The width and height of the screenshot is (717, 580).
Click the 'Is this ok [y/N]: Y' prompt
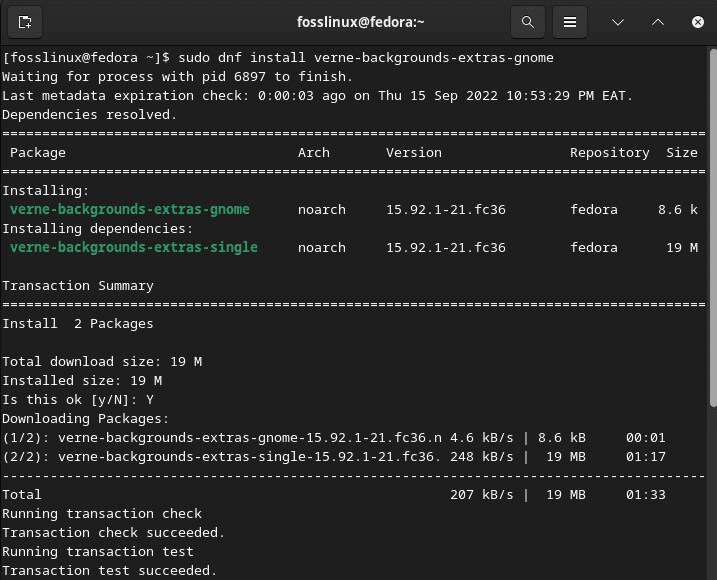(x=78, y=400)
